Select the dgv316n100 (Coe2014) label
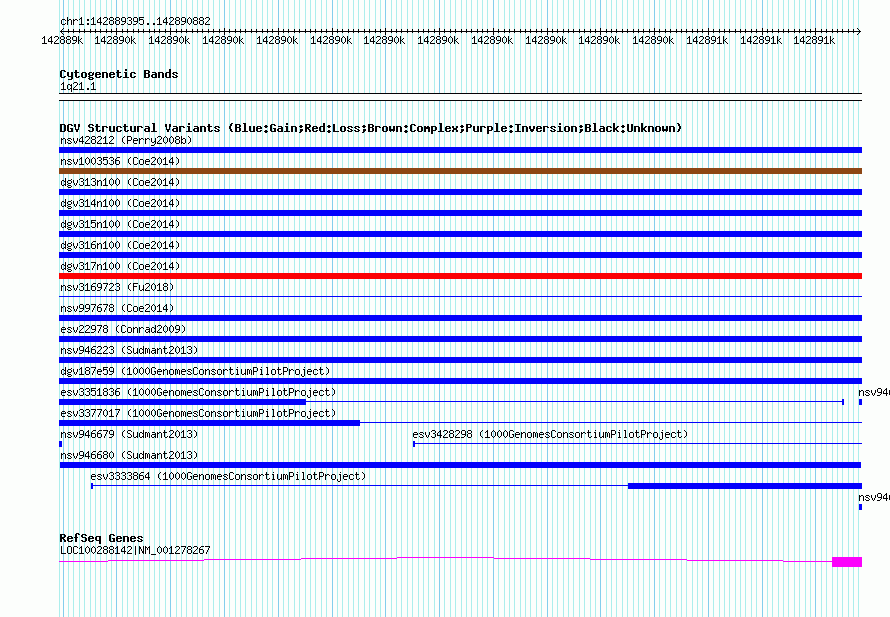 (120, 245)
